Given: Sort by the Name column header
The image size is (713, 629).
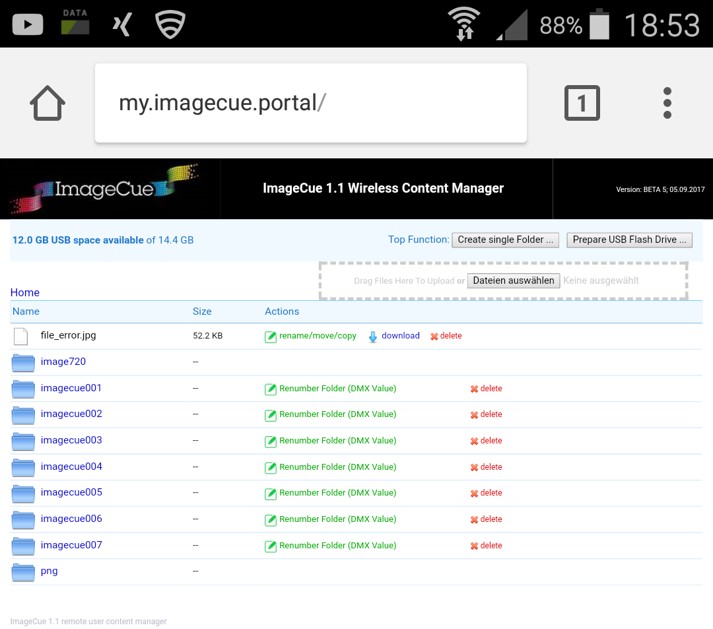Looking at the screenshot, I should coord(26,312).
